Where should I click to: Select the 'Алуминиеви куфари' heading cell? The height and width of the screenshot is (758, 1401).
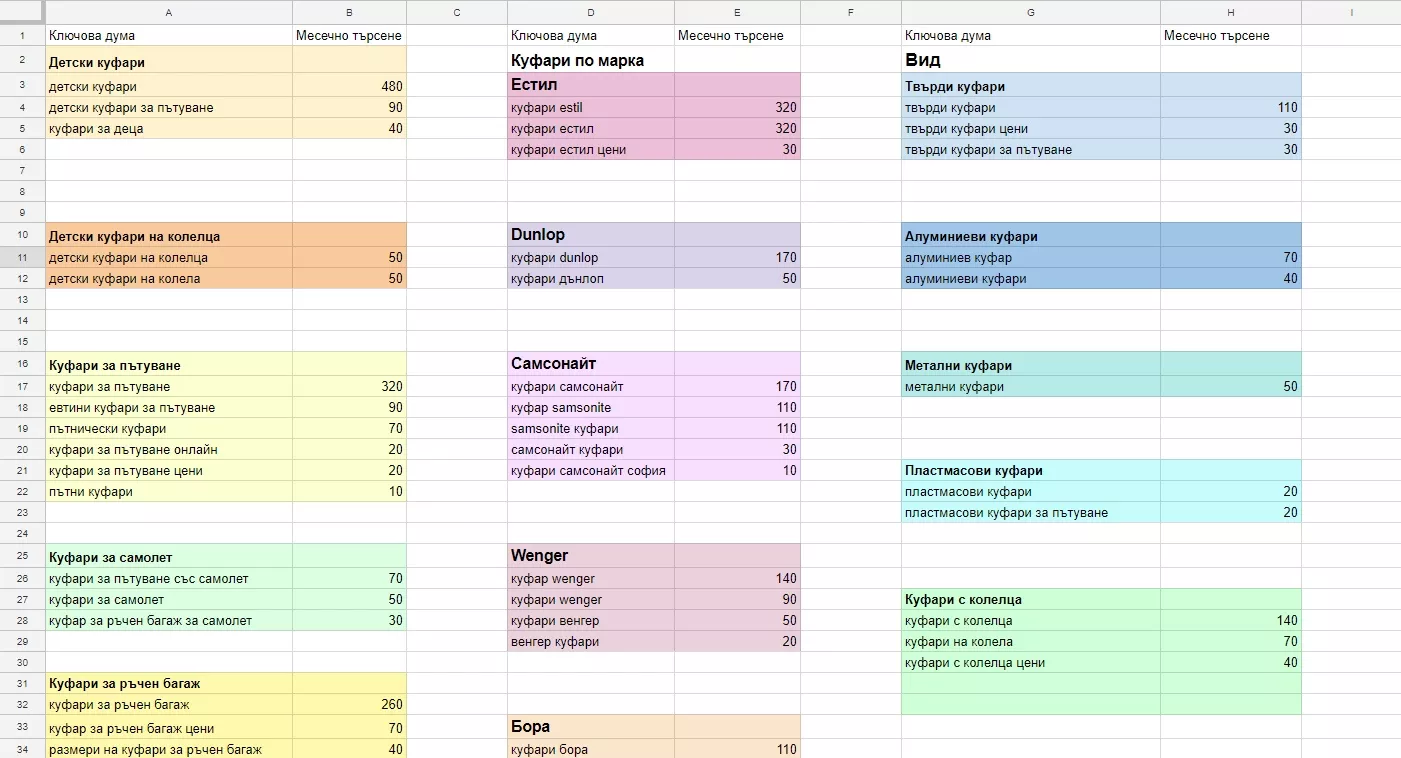pos(1031,236)
